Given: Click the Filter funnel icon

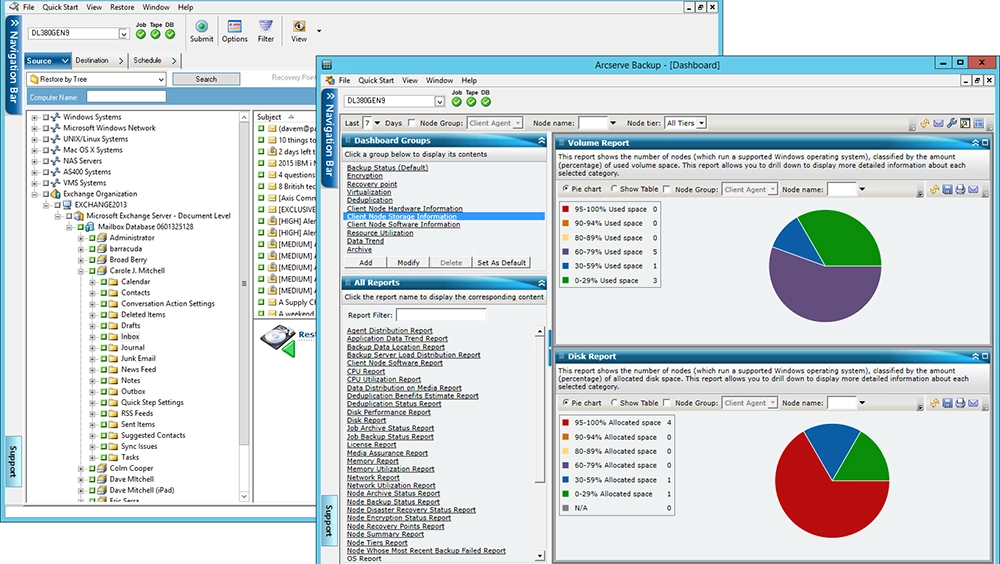Looking at the screenshot, I should click(265, 27).
